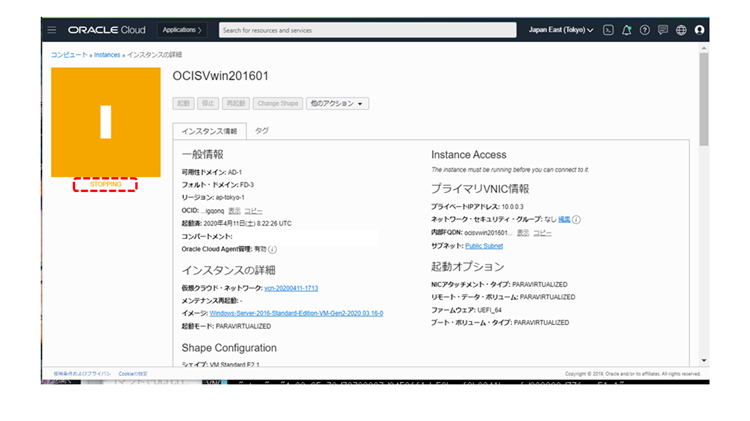Switch to the タグ tab
This screenshot has height=421, width=750.
(x=262, y=131)
